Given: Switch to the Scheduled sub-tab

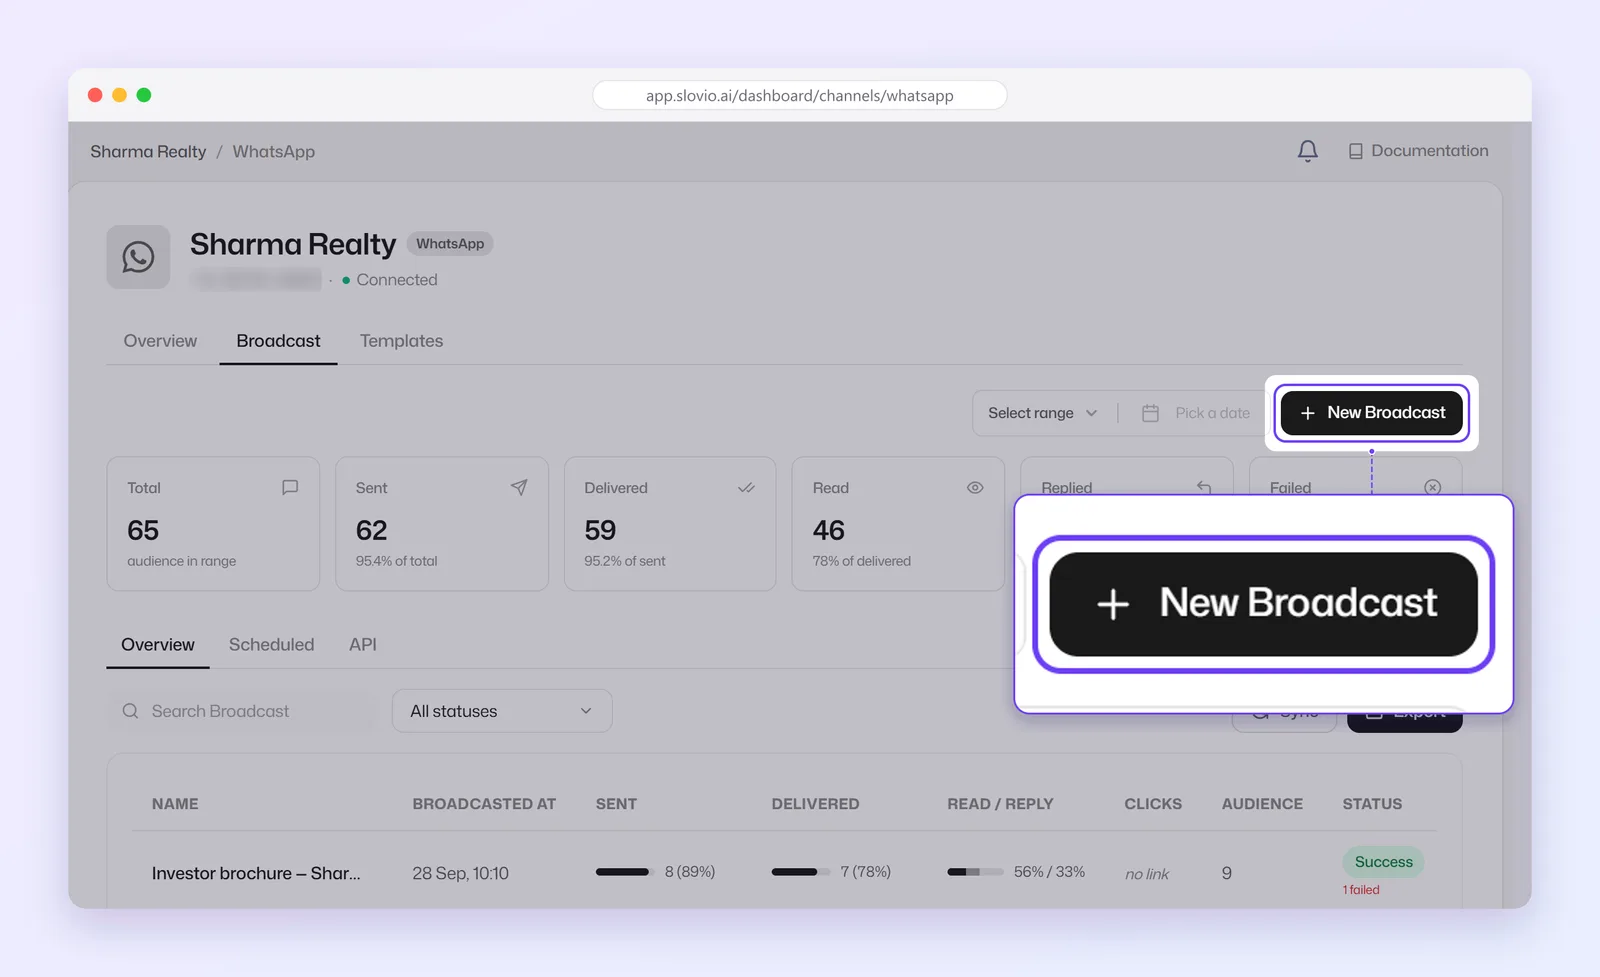Looking at the screenshot, I should click(271, 645).
